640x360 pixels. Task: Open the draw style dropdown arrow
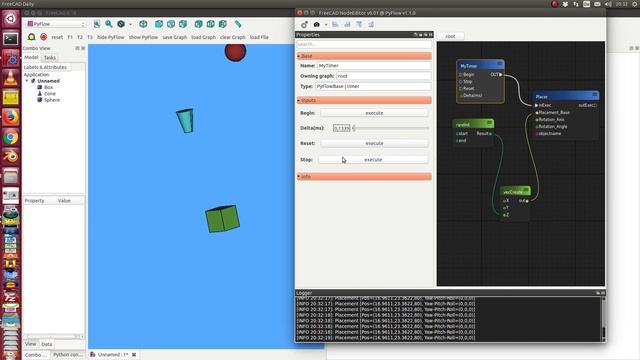130,24
